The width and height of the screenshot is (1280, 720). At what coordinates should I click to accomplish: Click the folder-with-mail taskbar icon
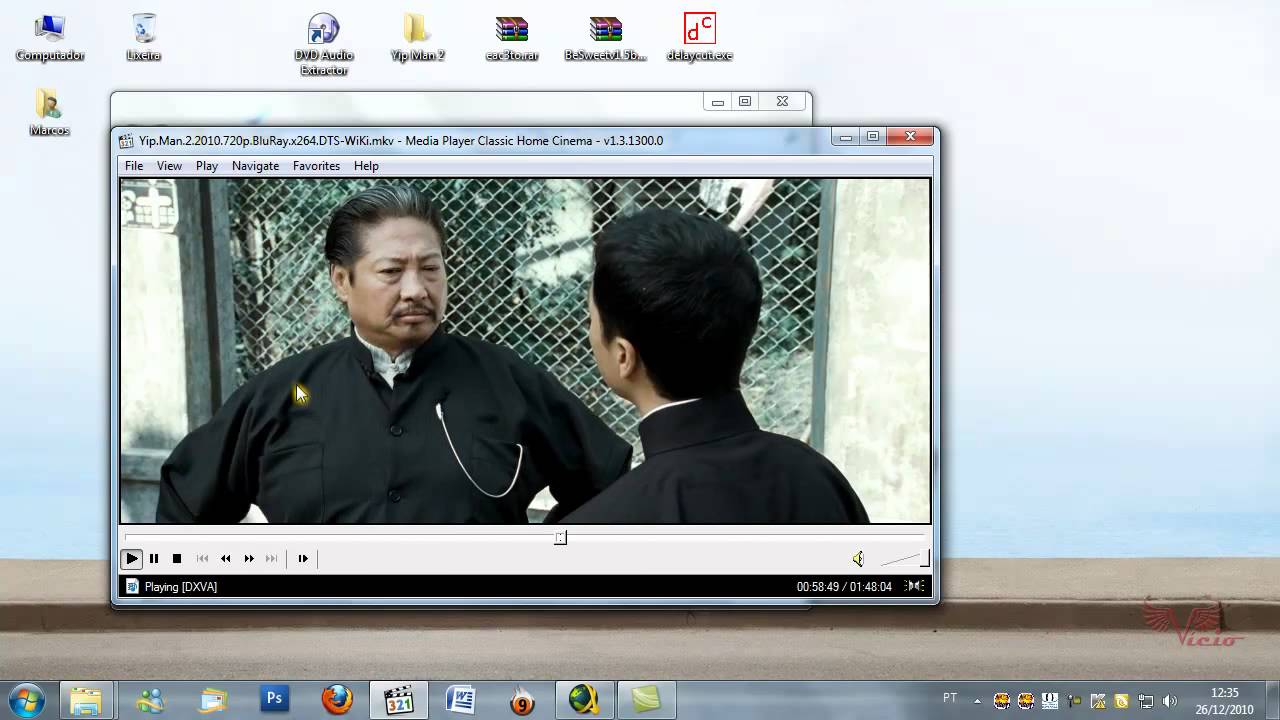[213, 699]
